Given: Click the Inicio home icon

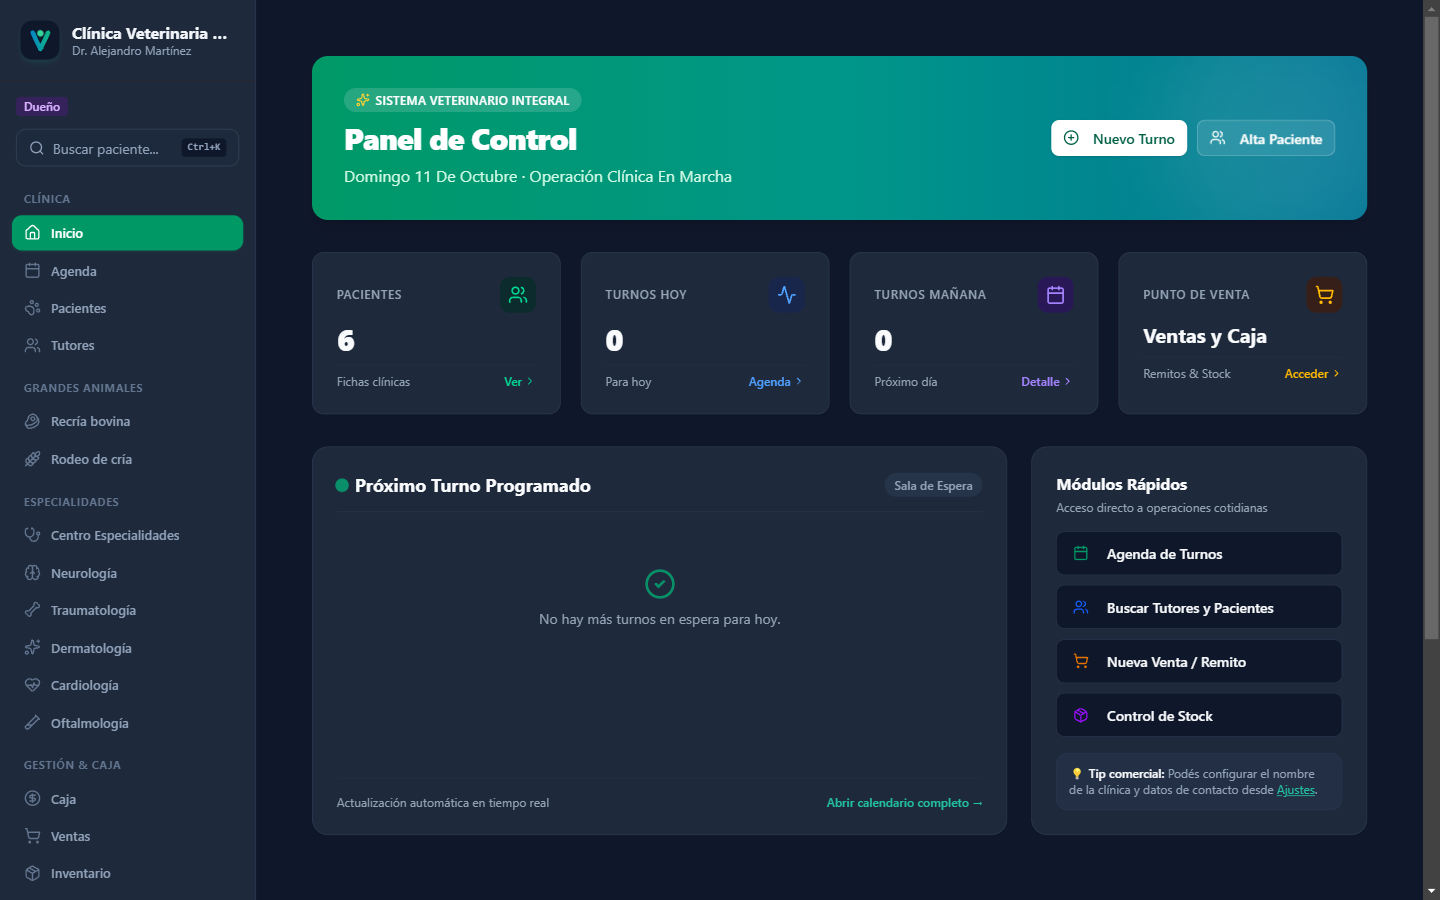Looking at the screenshot, I should click(32, 233).
